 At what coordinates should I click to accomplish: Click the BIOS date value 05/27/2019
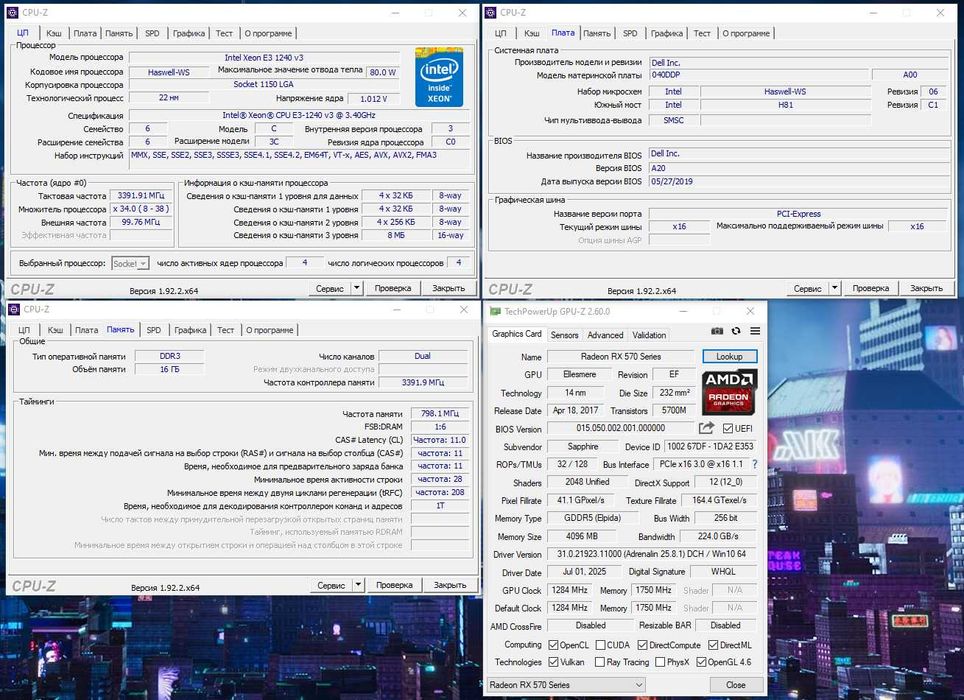click(x=798, y=181)
